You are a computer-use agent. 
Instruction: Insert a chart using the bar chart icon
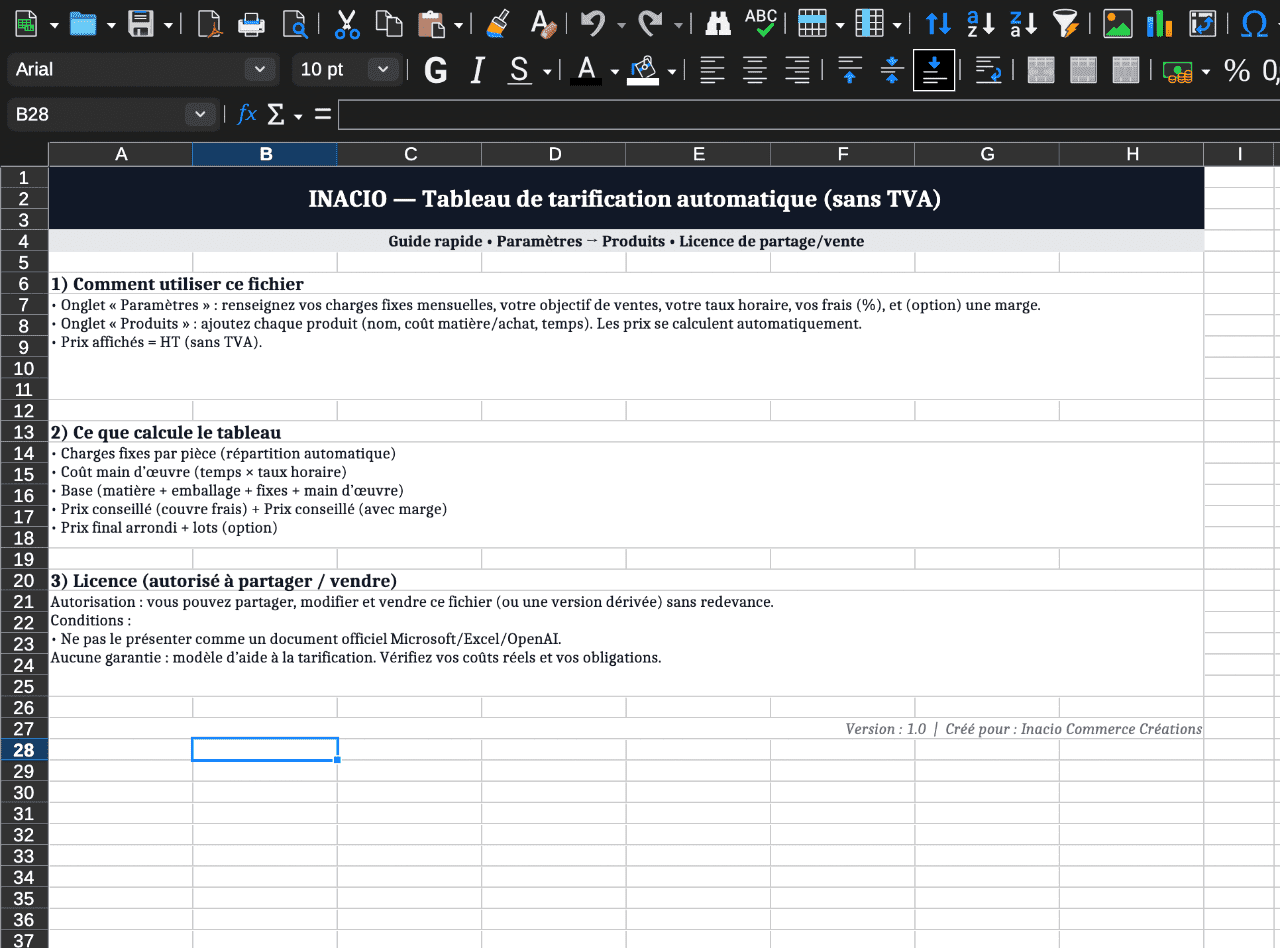[1159, 23]
